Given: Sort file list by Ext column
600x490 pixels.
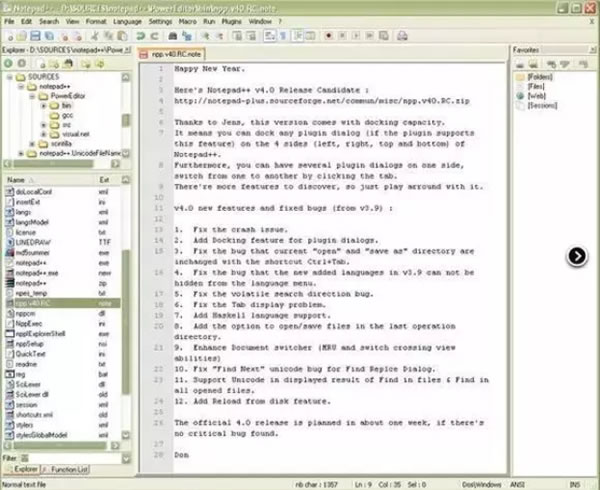Looking at the screenshot, I should pyautogui.click(x=109, y=180).
